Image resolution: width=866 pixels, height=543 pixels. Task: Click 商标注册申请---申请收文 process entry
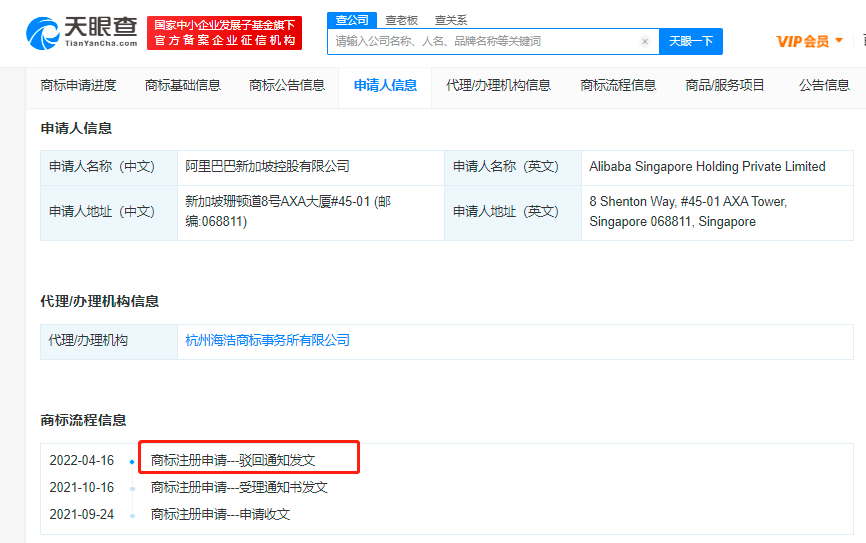pyautogui.click(x=220, y=514)
